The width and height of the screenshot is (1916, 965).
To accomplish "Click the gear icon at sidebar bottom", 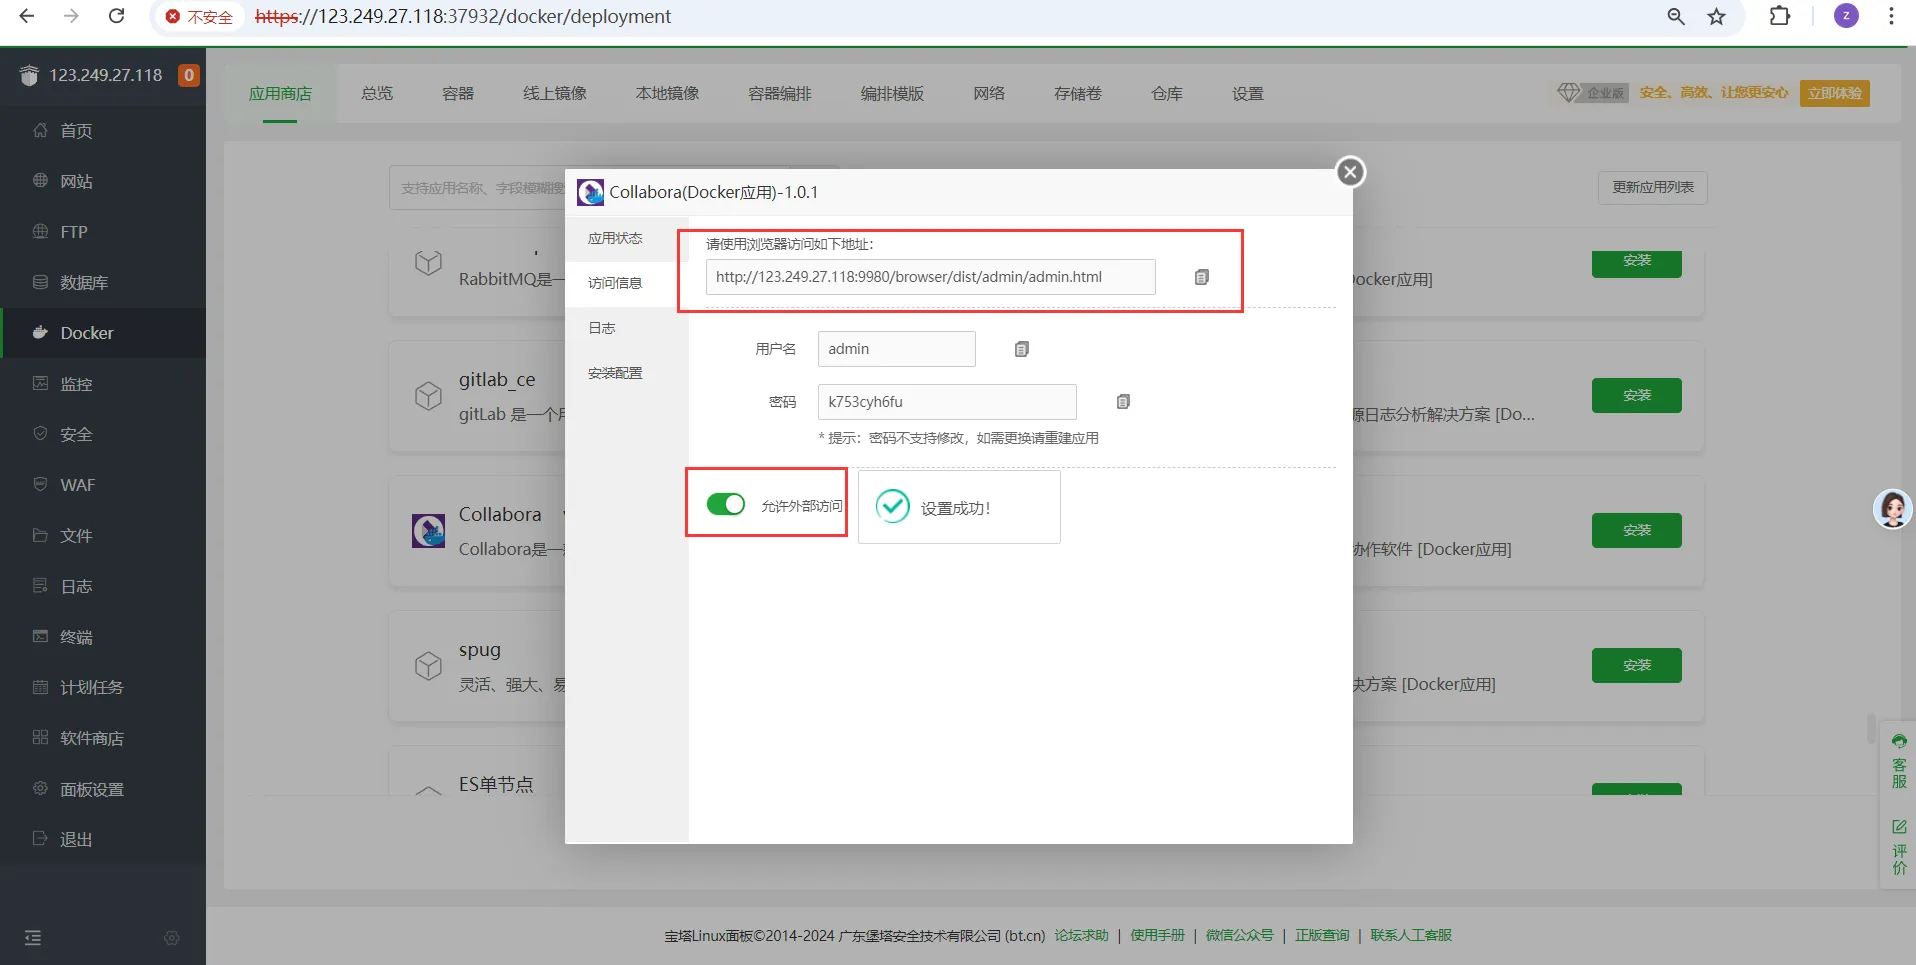I will (172, 938).
